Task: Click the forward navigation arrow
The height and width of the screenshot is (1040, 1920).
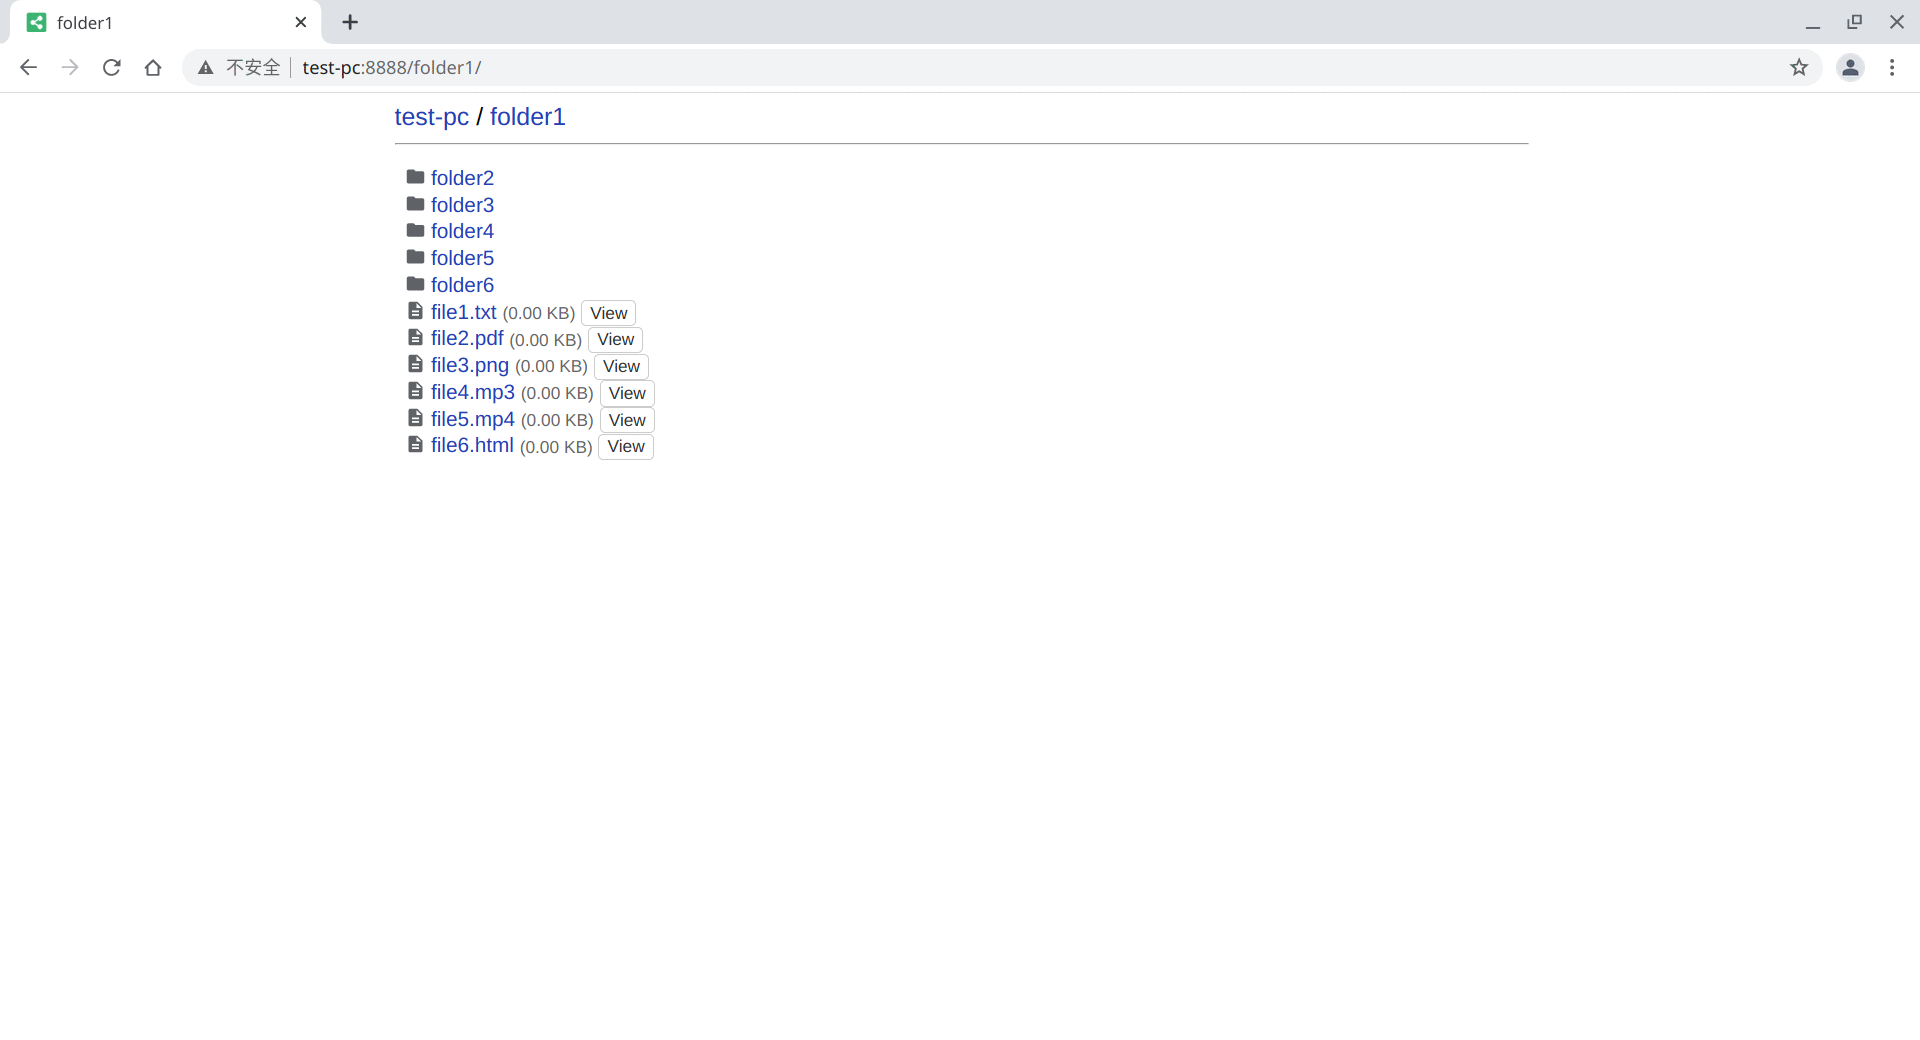Action: 70,67
